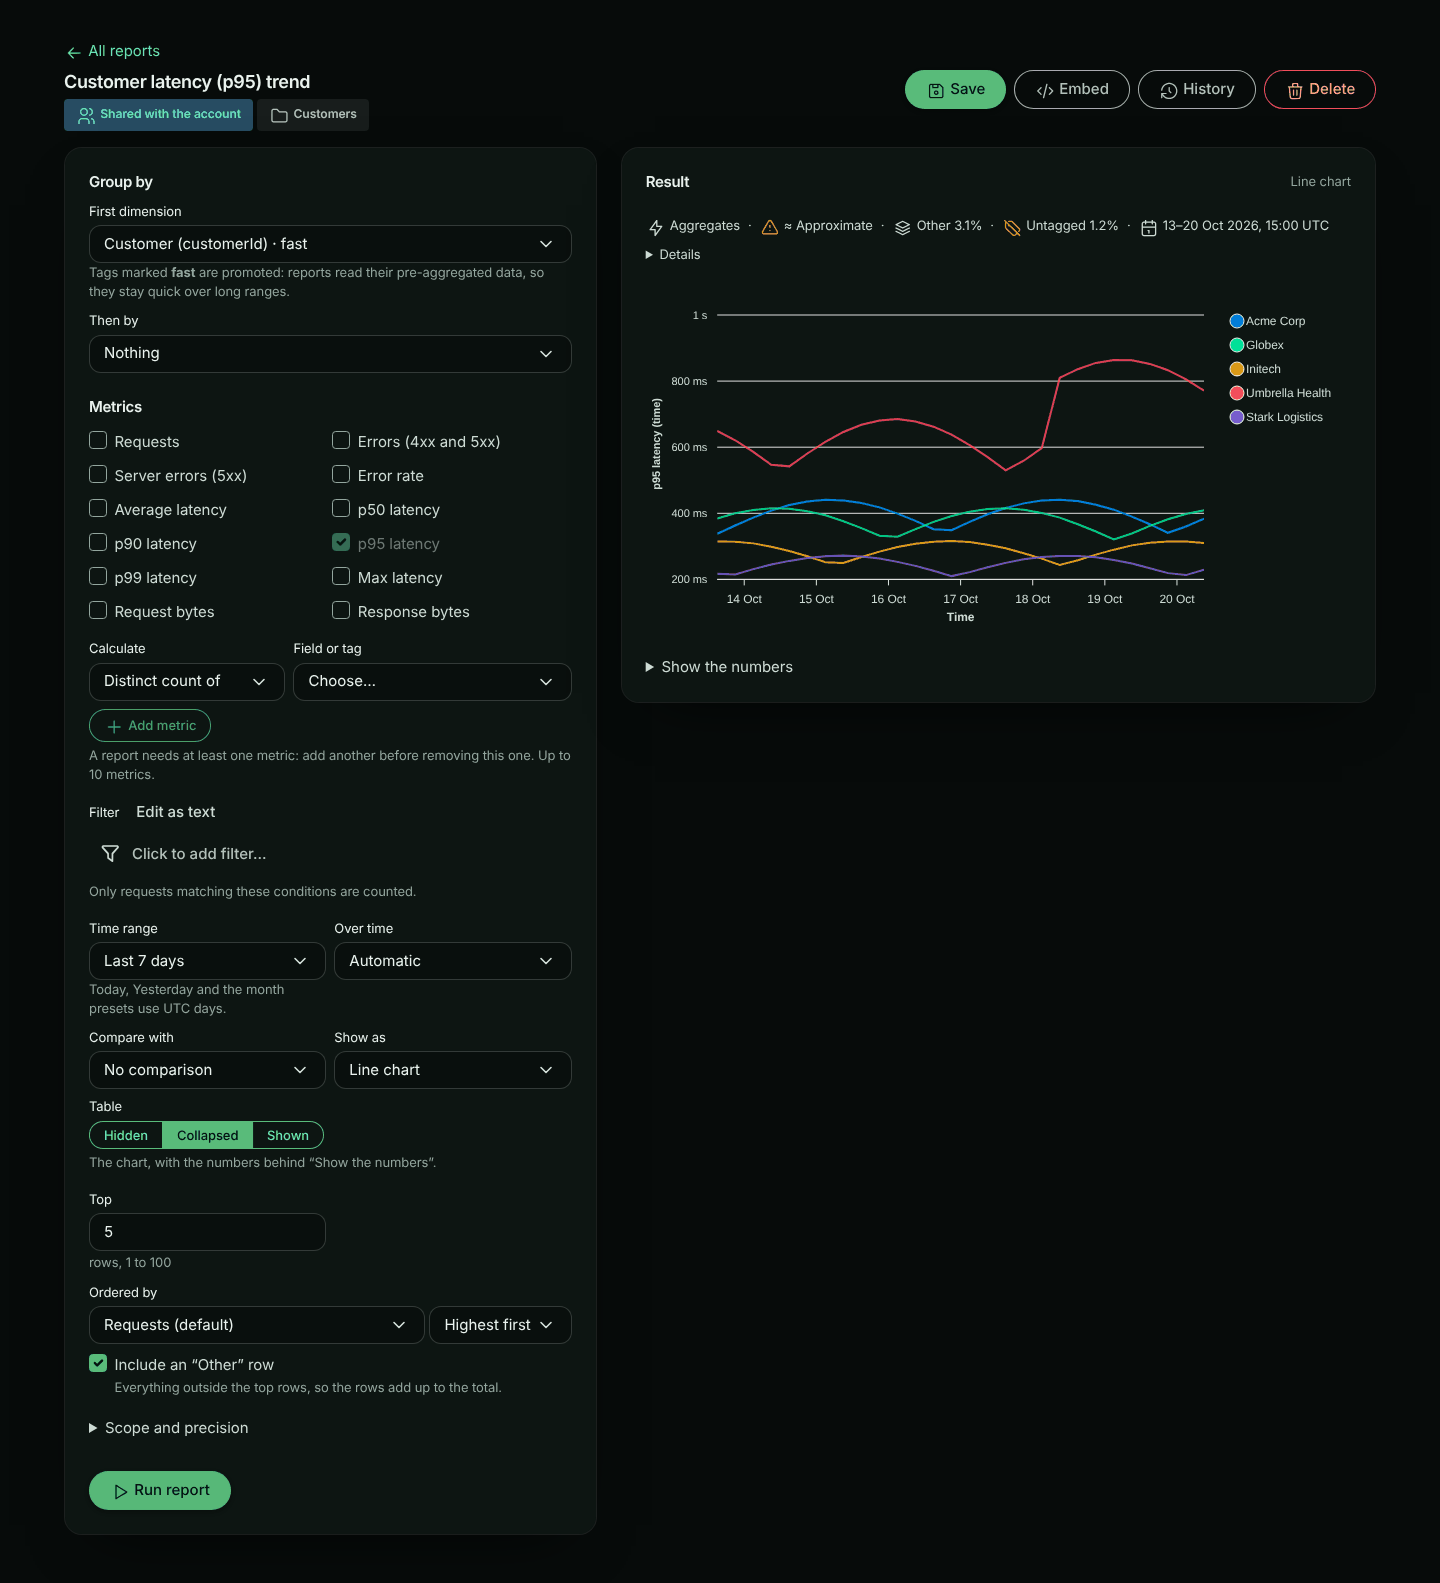Screen dimensions: 1440x1583
Task: Click the folder icon on Customers tag
Action: [x=280, y=115]
